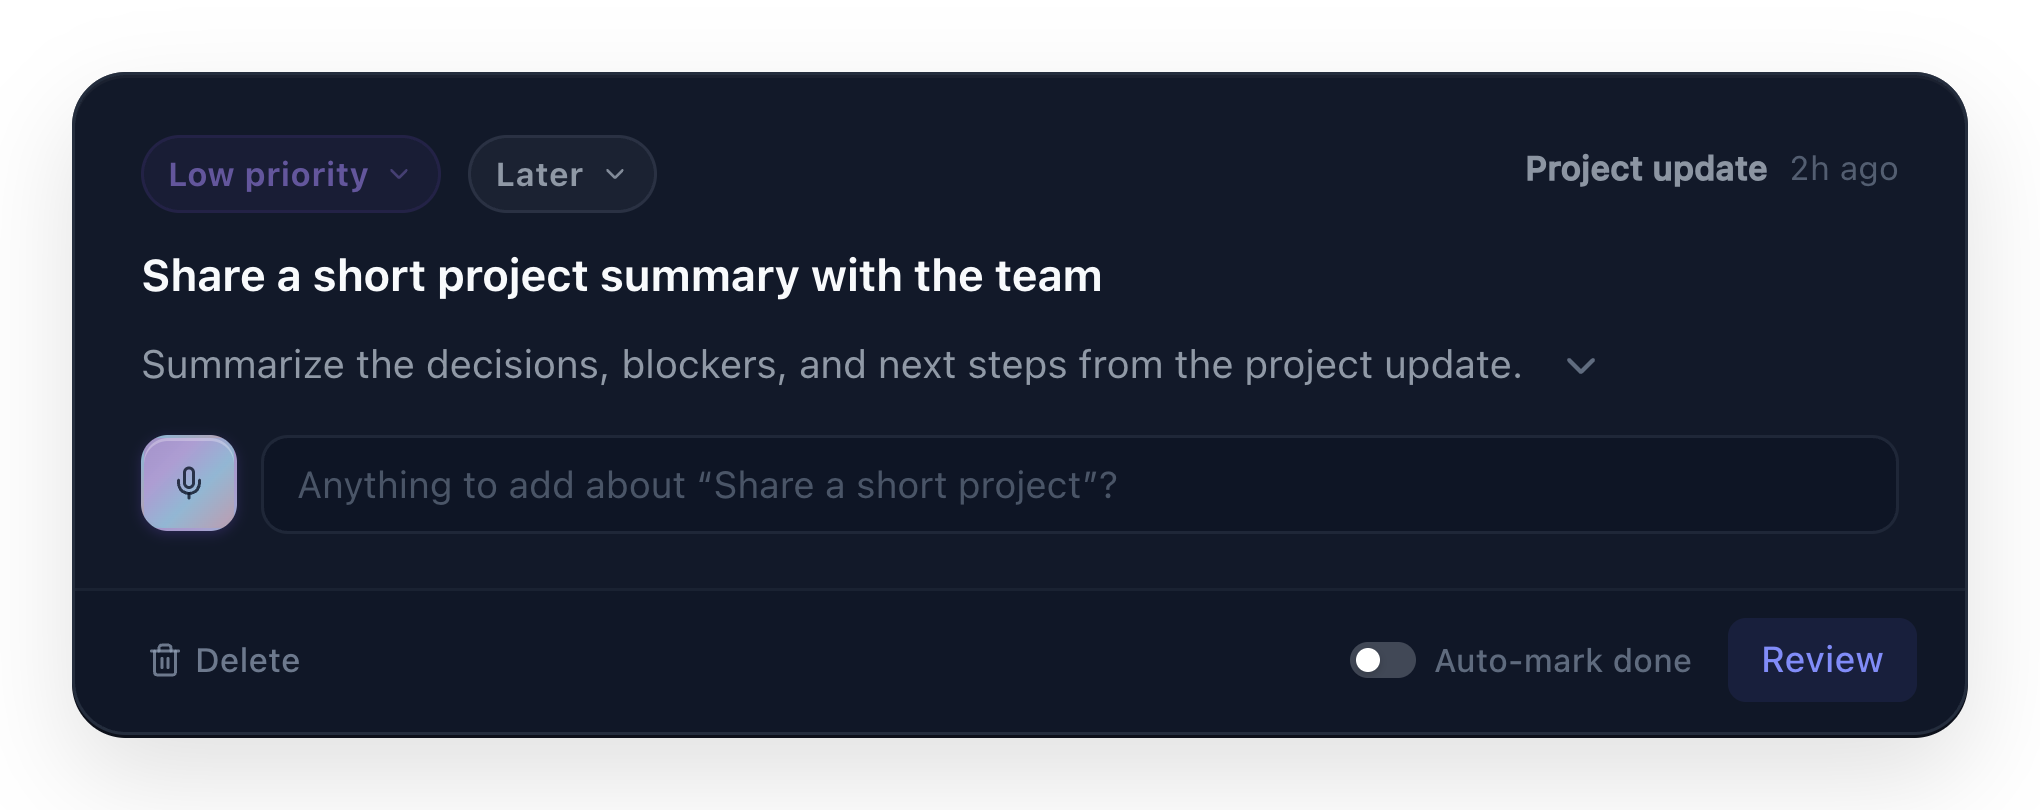Start voice input with the microphone button
Screen dimensions: 2040x810
pos(189,483)
